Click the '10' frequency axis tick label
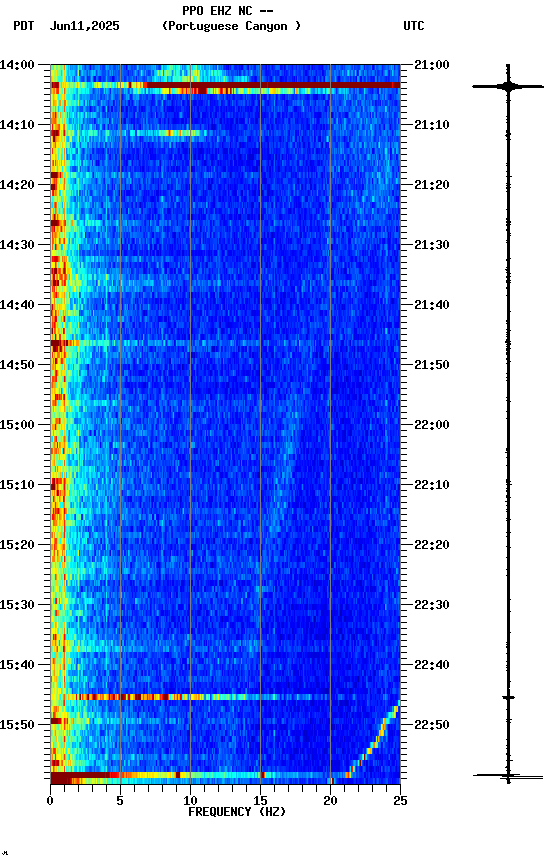This screenshot has width=552, height=864. pos(190,801)
